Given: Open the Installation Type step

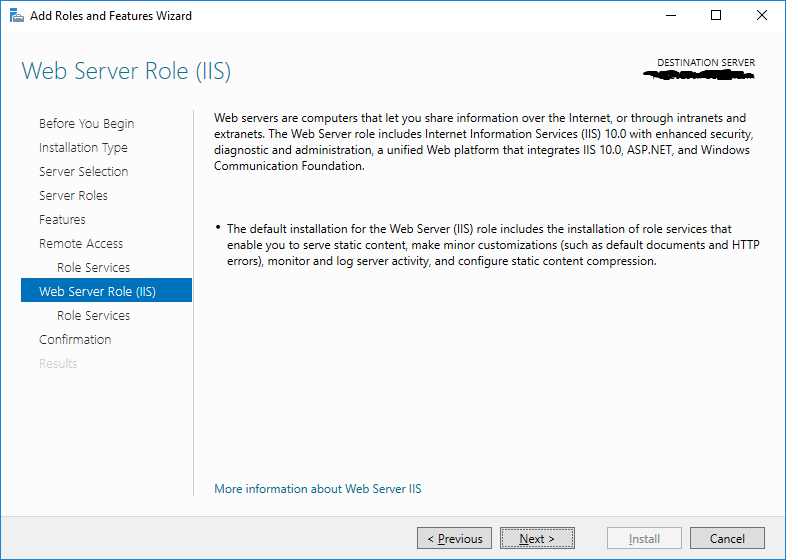Looking at the screenshot, I should (x=83, y=147).
